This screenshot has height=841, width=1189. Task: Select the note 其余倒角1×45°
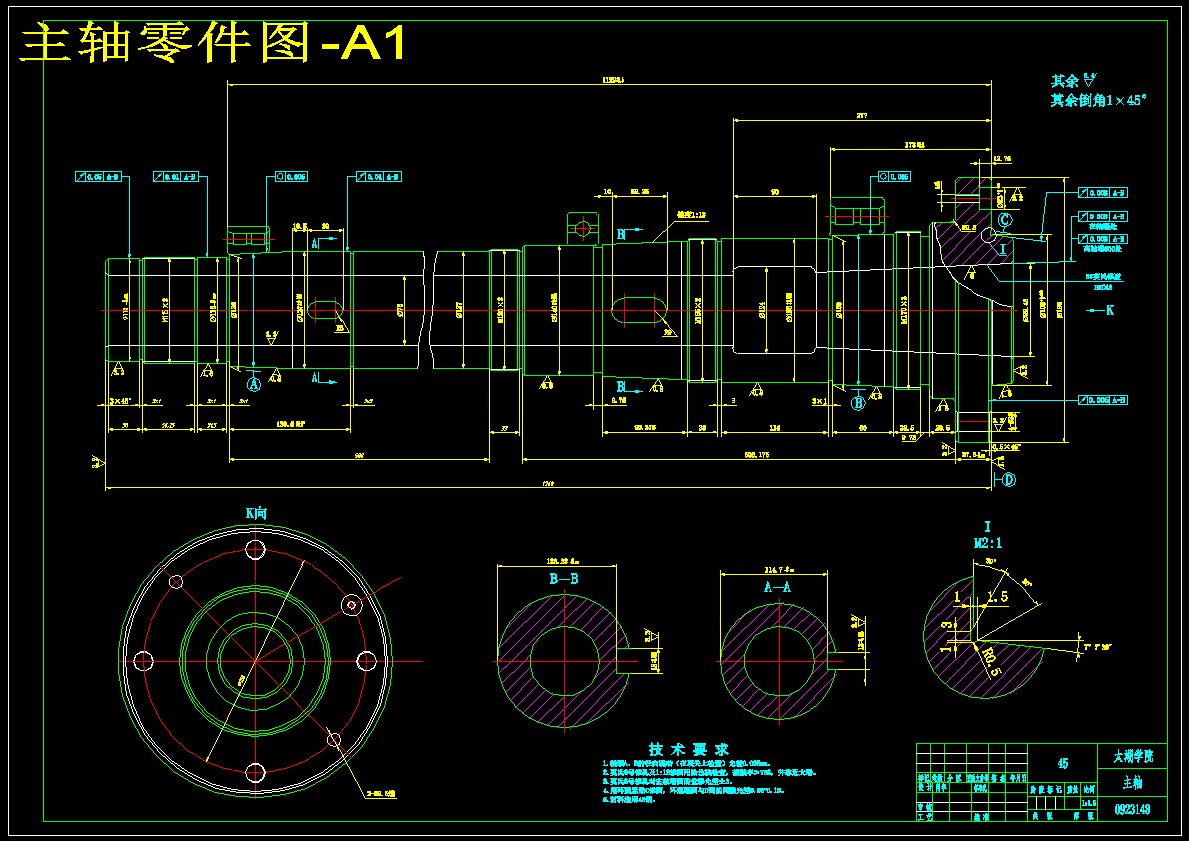(1098, 100)
